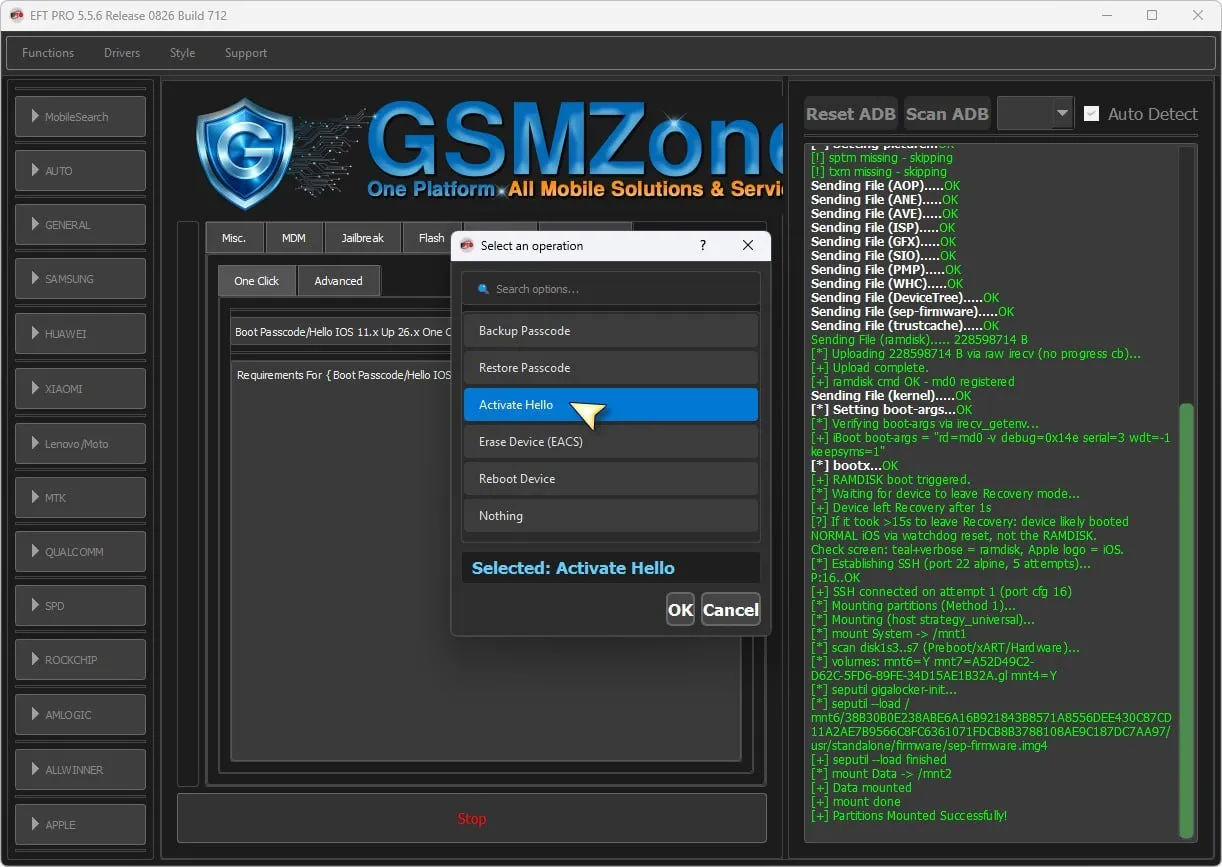Choose Restore Passcode operation
Viewport: 1222px width, 867px height.
[x=611, y=368]
